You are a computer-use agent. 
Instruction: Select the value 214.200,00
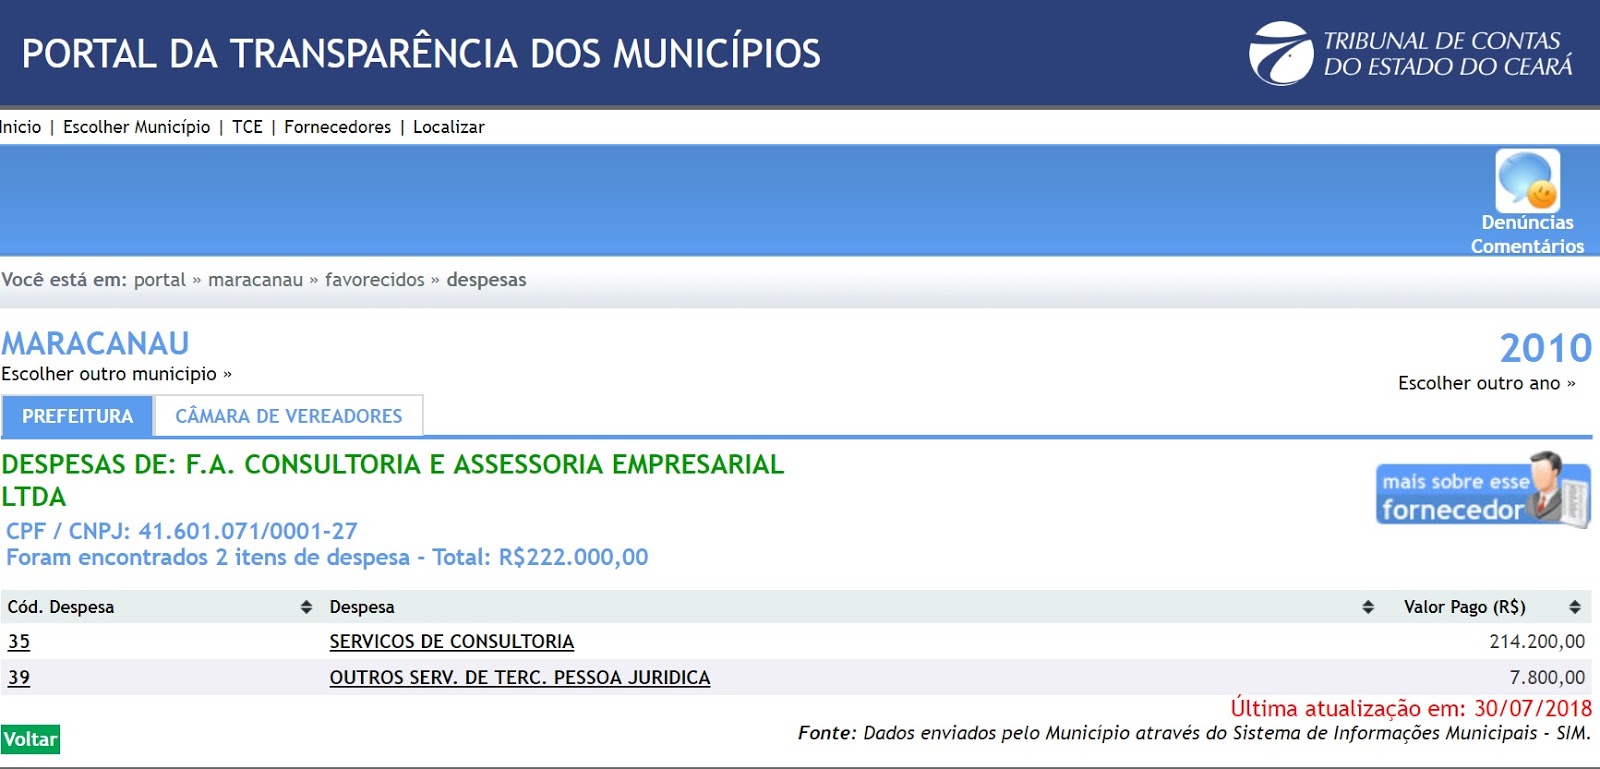pos(1537,642)
